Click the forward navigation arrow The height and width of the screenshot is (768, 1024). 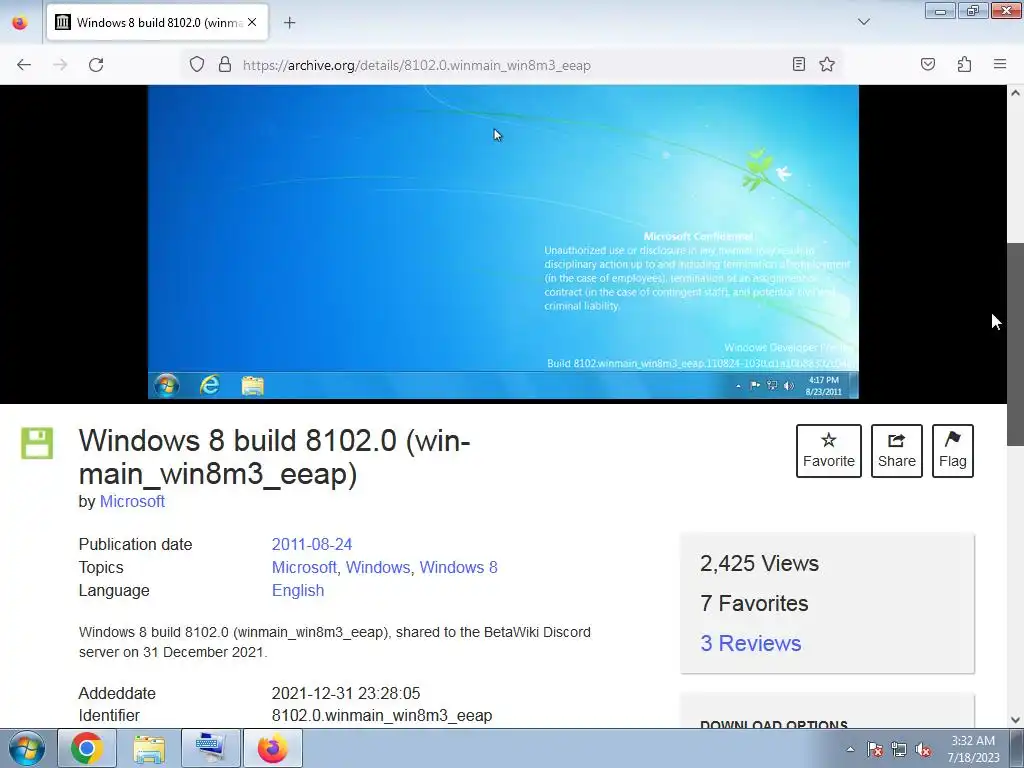tap(60, 65)
